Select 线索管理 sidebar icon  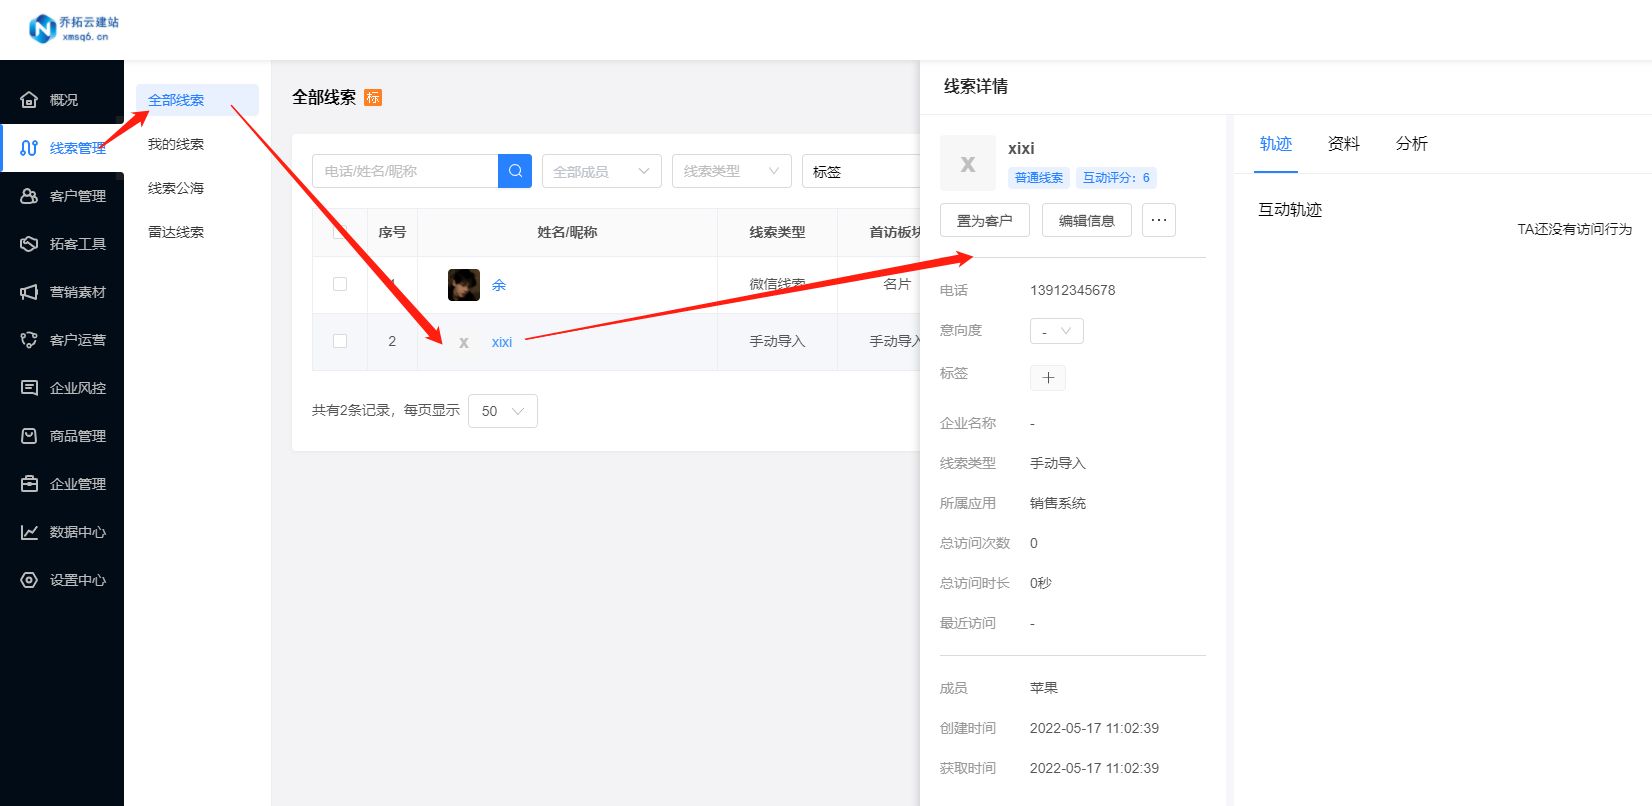coord(29,148)
